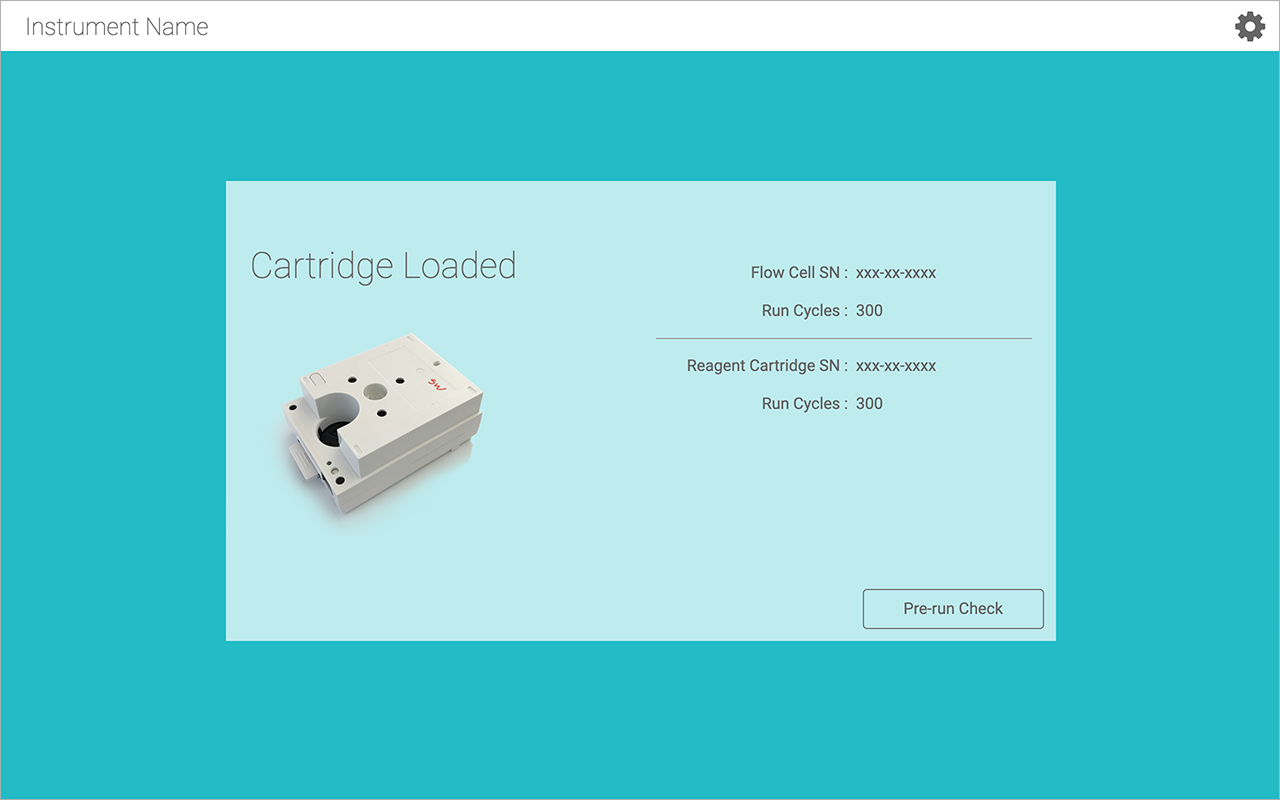Click the Cartridge Loaded heading
The width and height of the screenshot is (1280, 800).
pyautogui.click(x=383, y=266)
